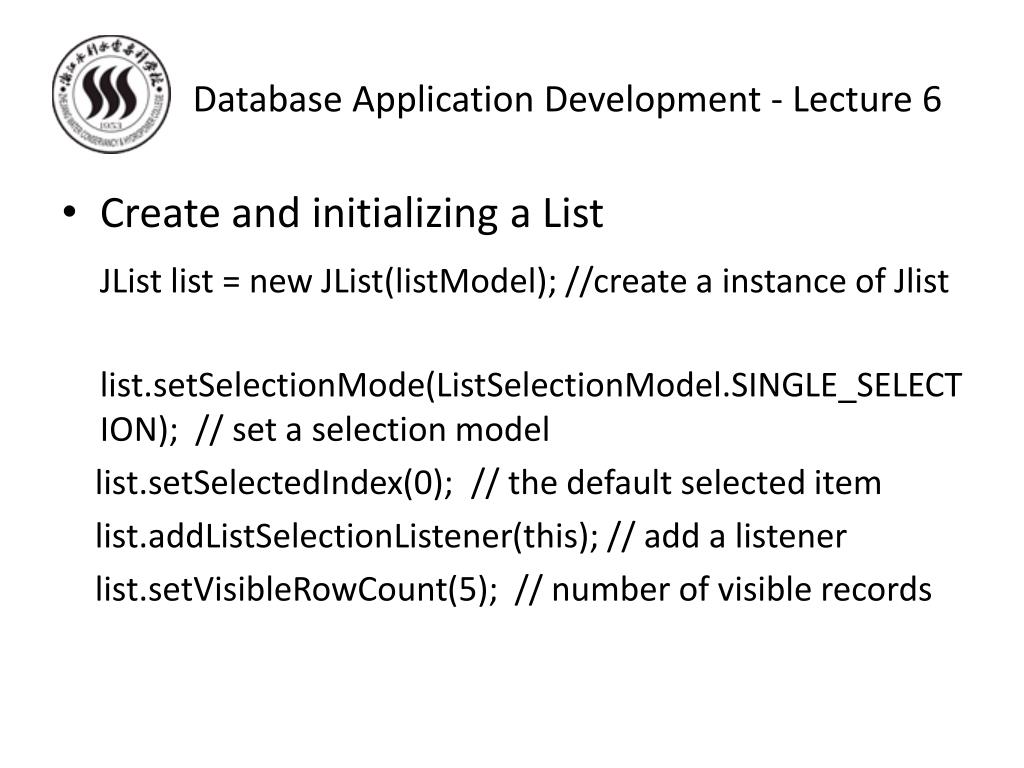Click the slide title mentioning Lecture 6
This screenshot has height=768, width=1024.
click(567, 100)
